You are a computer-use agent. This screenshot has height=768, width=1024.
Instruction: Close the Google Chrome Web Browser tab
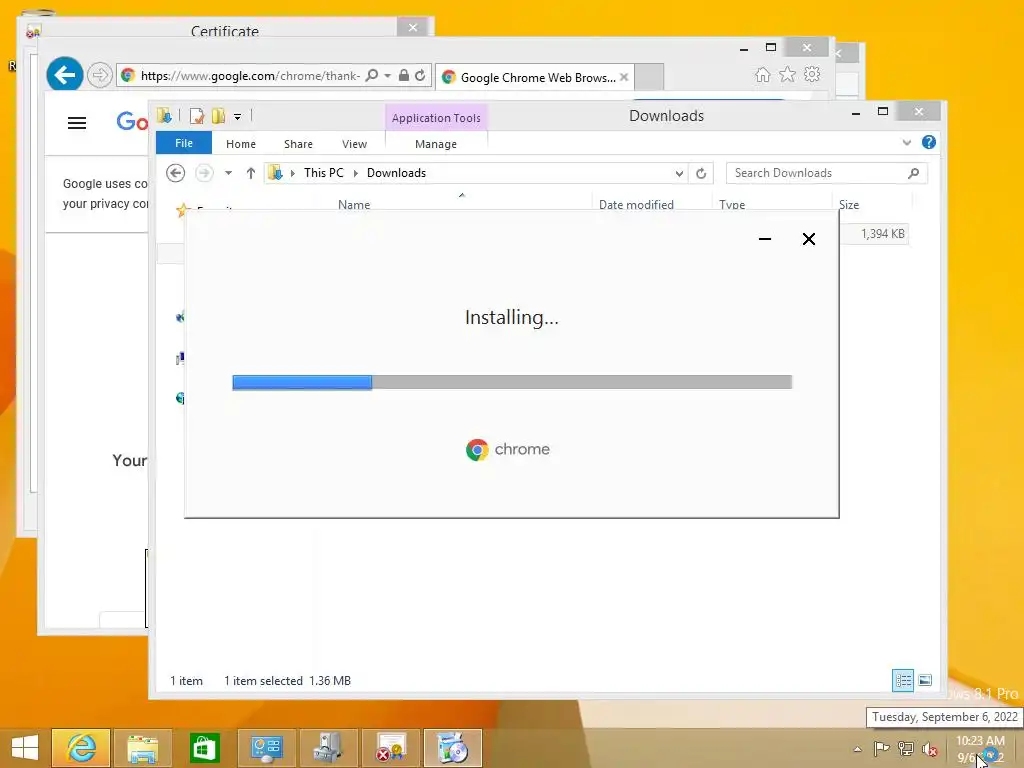624,77
